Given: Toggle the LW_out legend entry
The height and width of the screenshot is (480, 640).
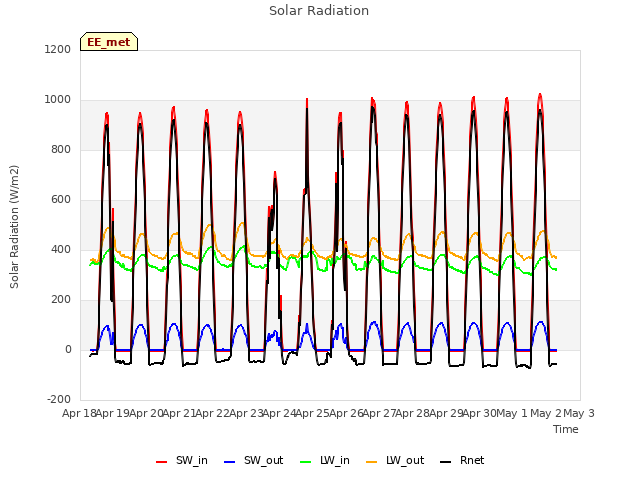Looking at the screenshot, I should tap(395, 460).
